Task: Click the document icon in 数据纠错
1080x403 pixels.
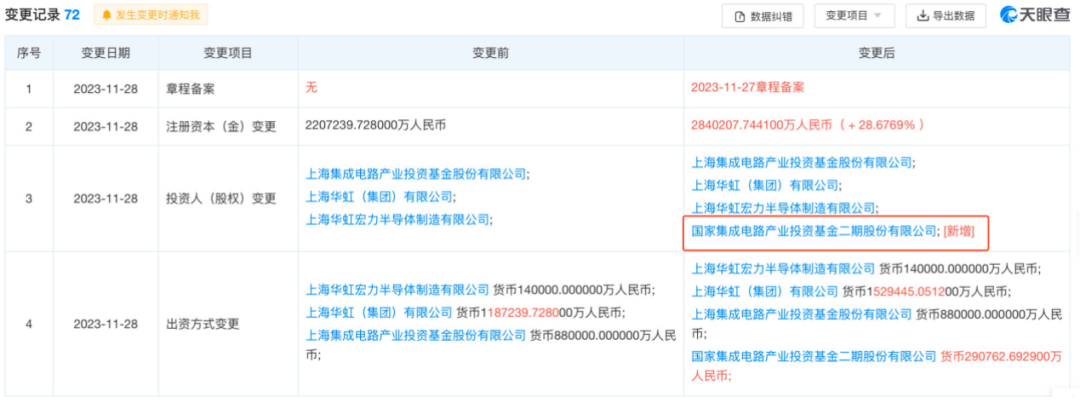Action: pos(740,16)
